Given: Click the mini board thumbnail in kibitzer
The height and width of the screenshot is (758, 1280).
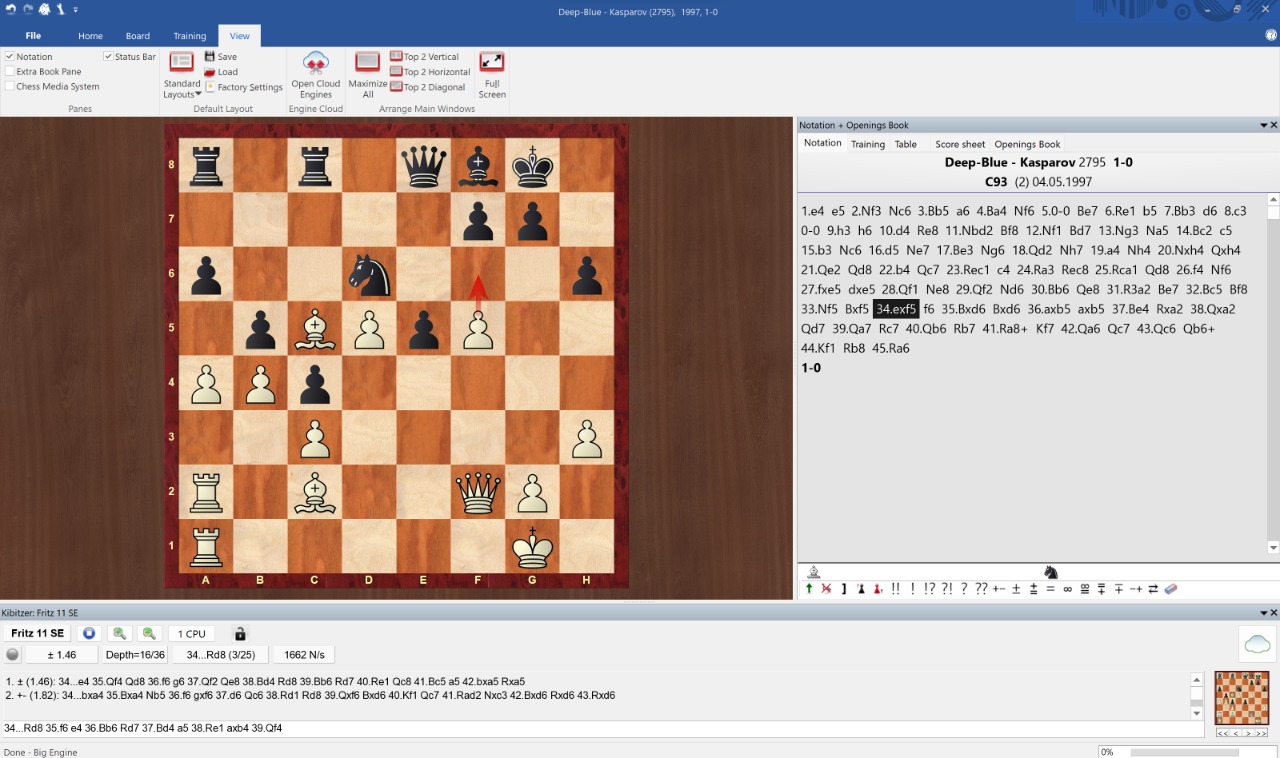Looking at the screenshot, I should pyautogui.click(x=1241, y=698).
